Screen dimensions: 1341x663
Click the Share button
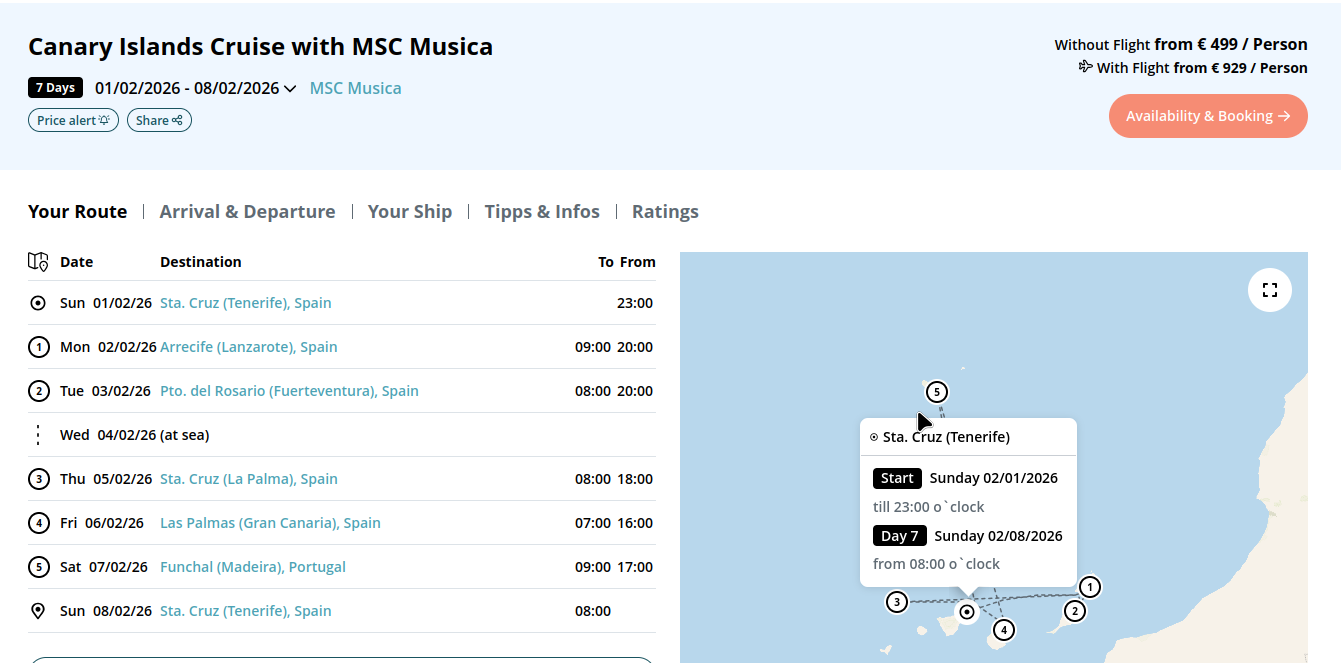tap(159, 120)
